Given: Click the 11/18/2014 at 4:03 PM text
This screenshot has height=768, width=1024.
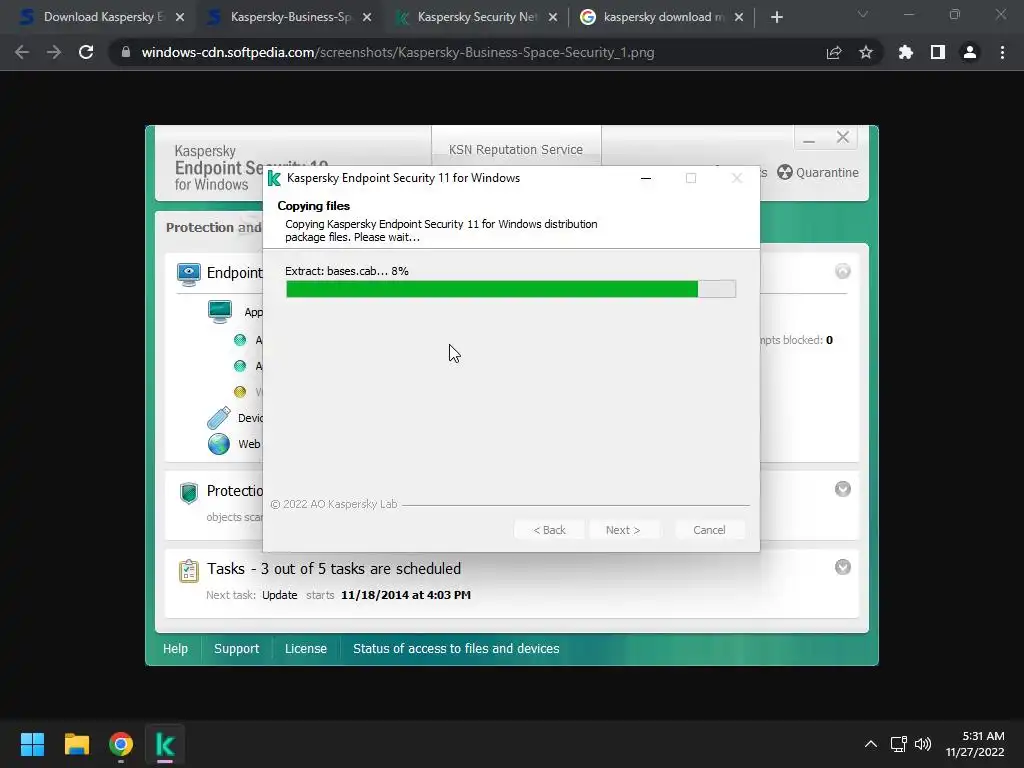Looking at the screenshot, I should tap(406, 595).
